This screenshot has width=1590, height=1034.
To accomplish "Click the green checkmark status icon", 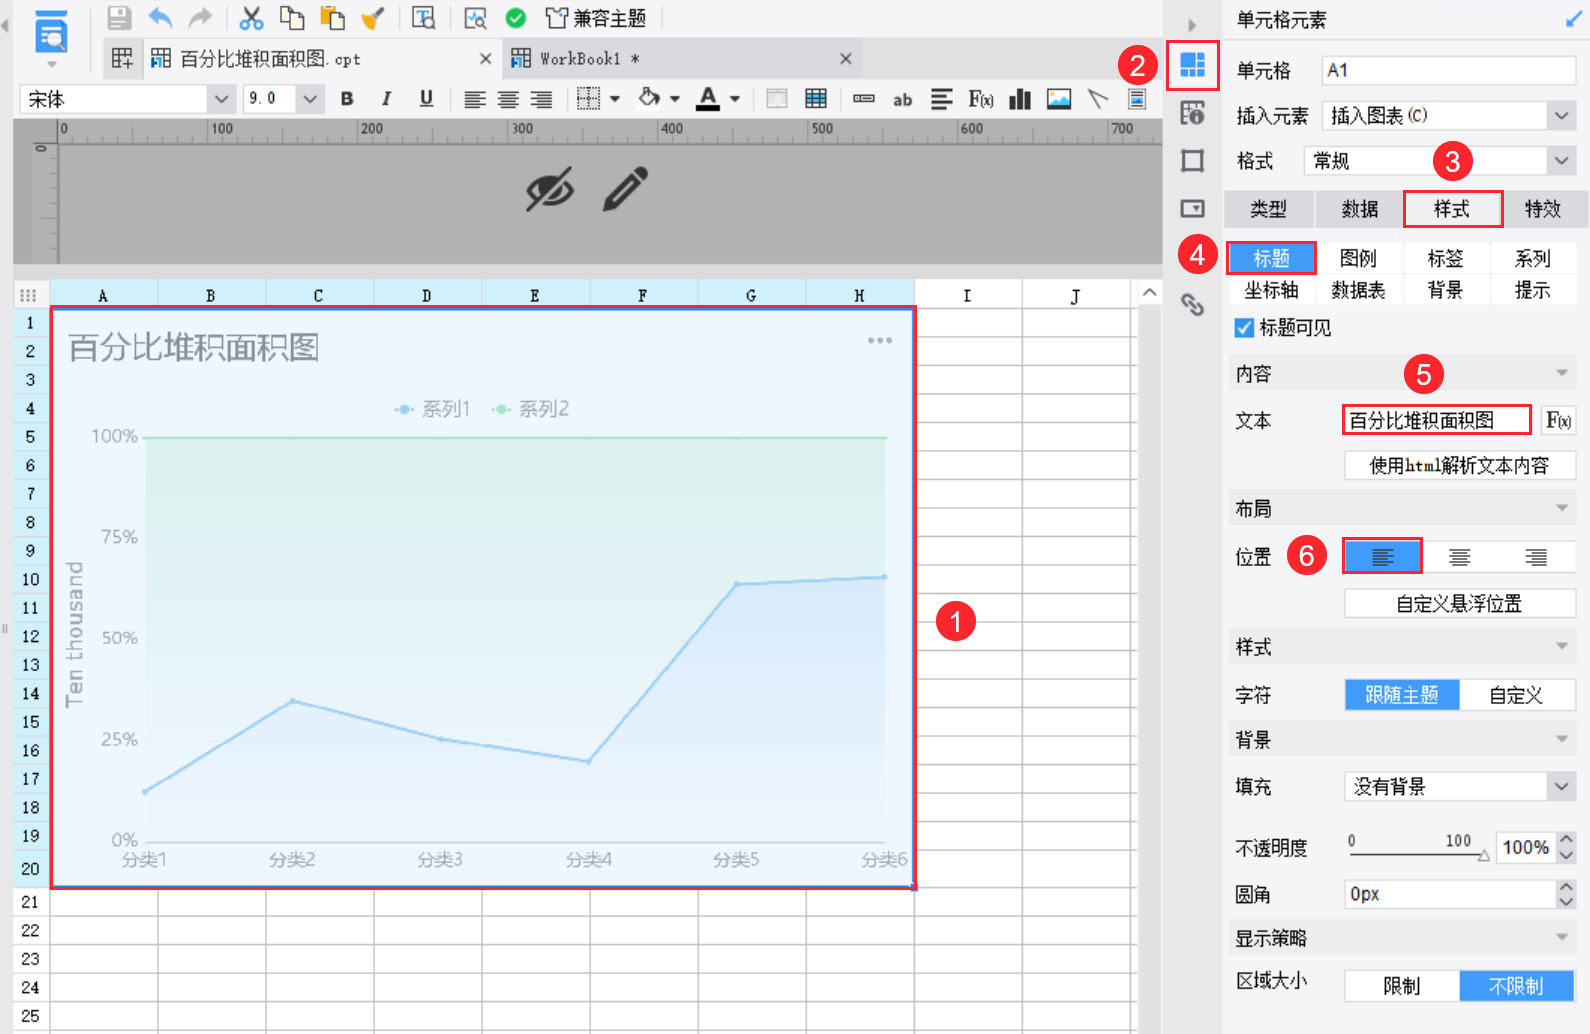I will pos(516,18).
